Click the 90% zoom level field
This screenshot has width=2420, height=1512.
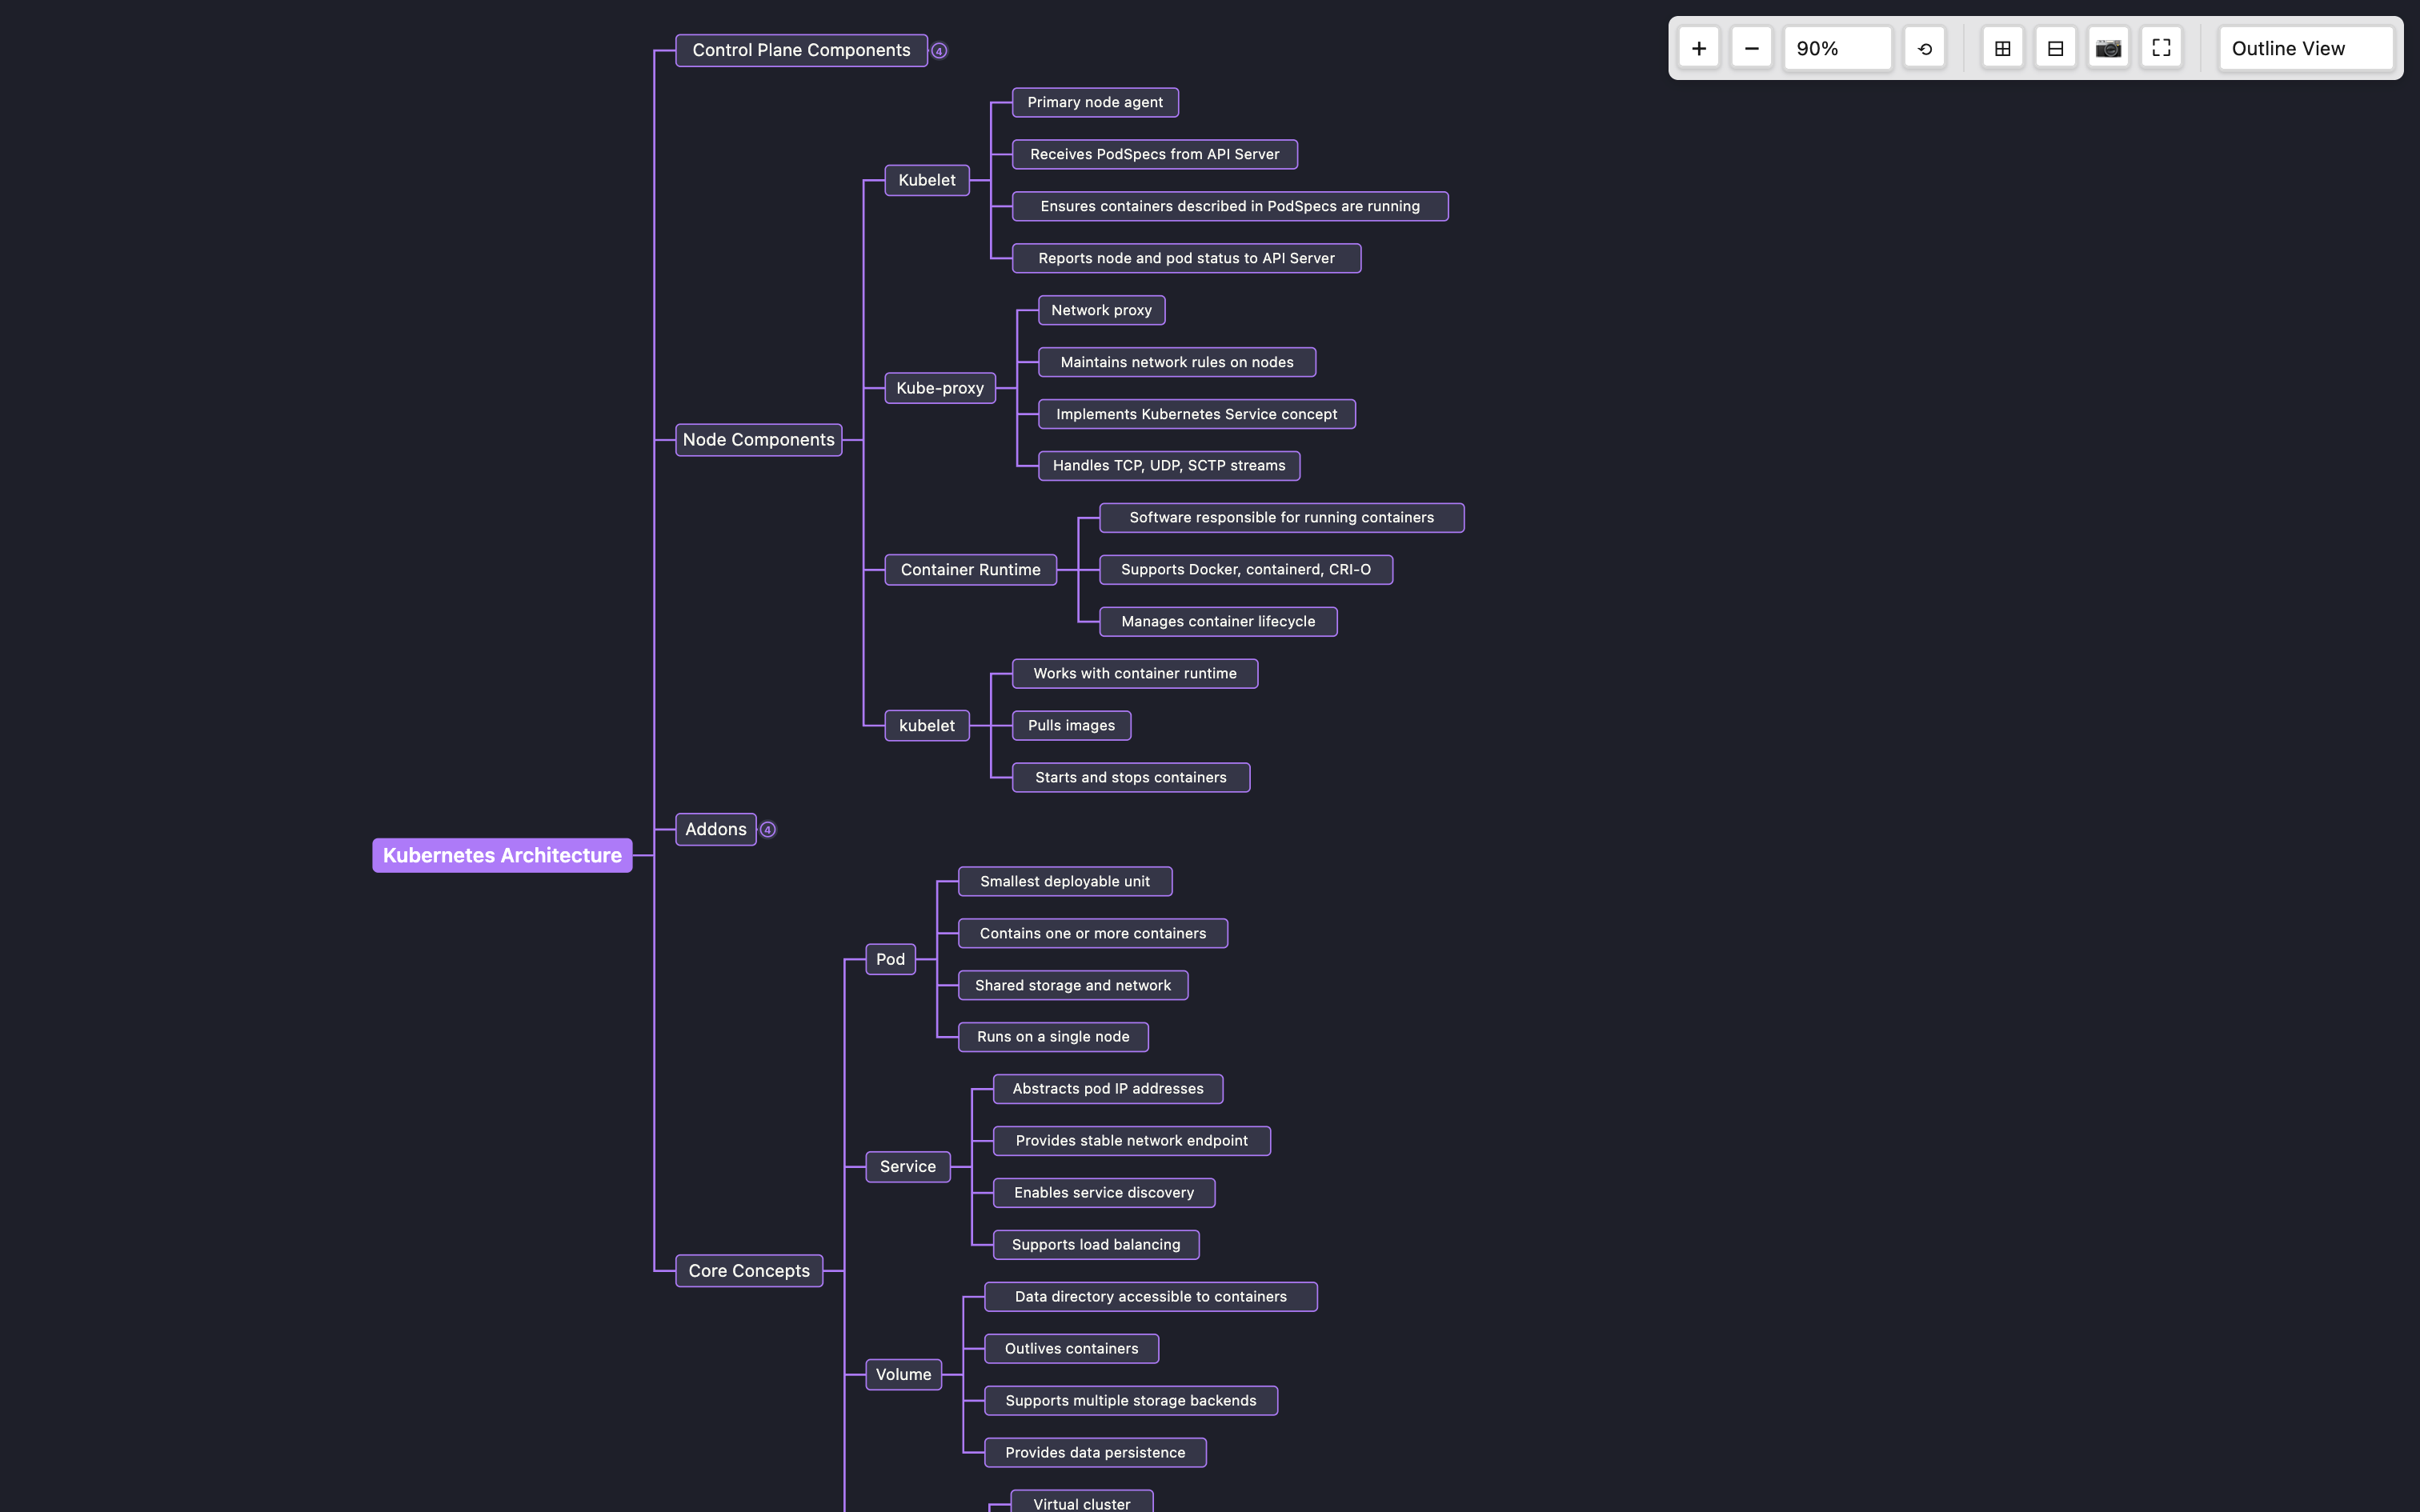tap(1837, 47)
